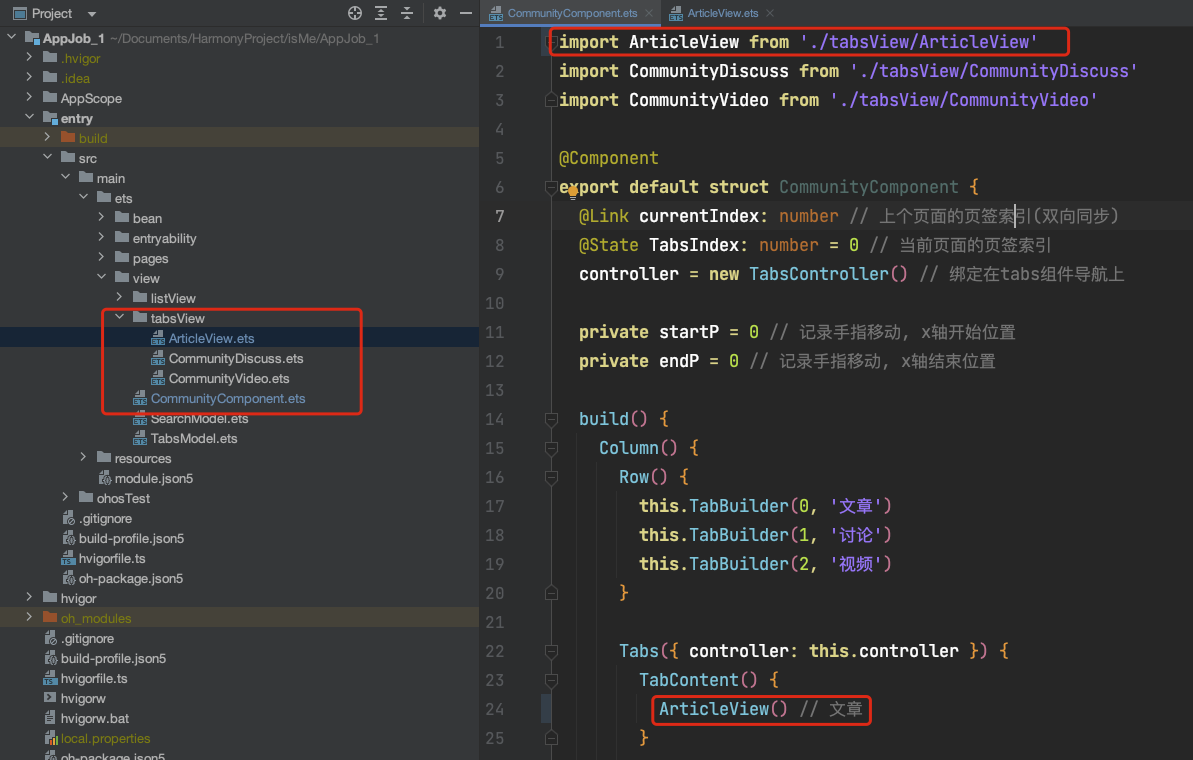The height and width of the screenshot is (760, 1193).
Task: Expand the oh_modules folder
Action: point(29,618)
